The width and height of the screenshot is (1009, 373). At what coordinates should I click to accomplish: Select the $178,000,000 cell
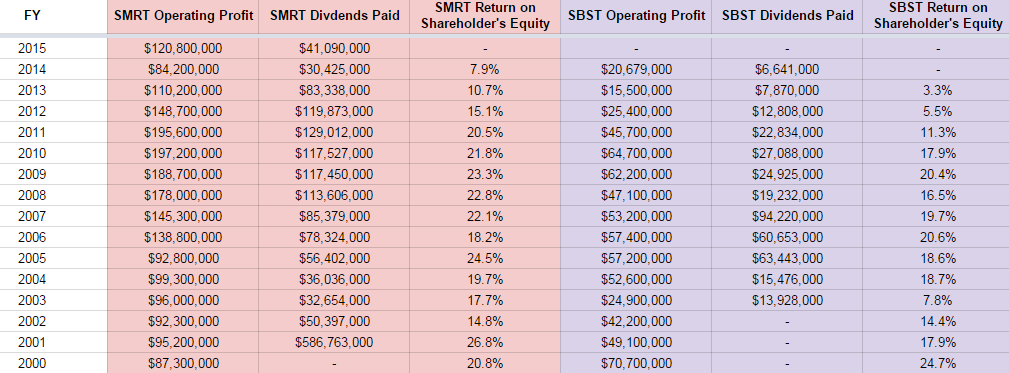point(183,196)
